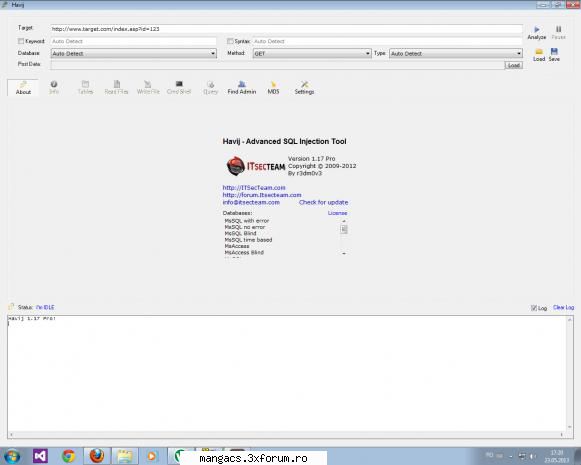Screen dimensions: 581x465
Task: Click the Check for update link
Action: pyautogui.click(x=323, y=202)
